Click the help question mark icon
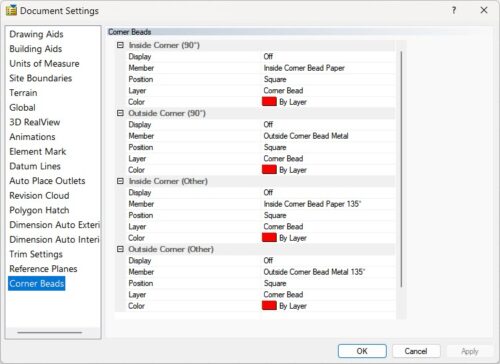Screen dimensions: 500x364 click(x=454, y=10)
